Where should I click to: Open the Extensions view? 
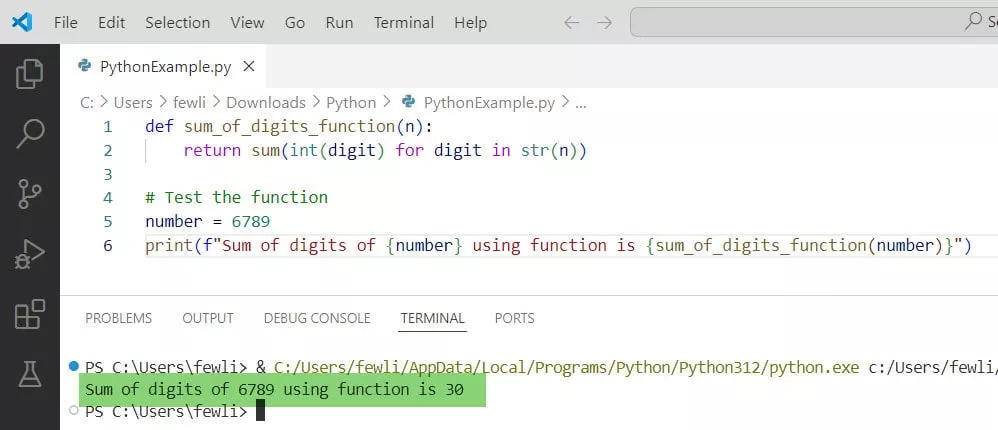coord(30,315)
